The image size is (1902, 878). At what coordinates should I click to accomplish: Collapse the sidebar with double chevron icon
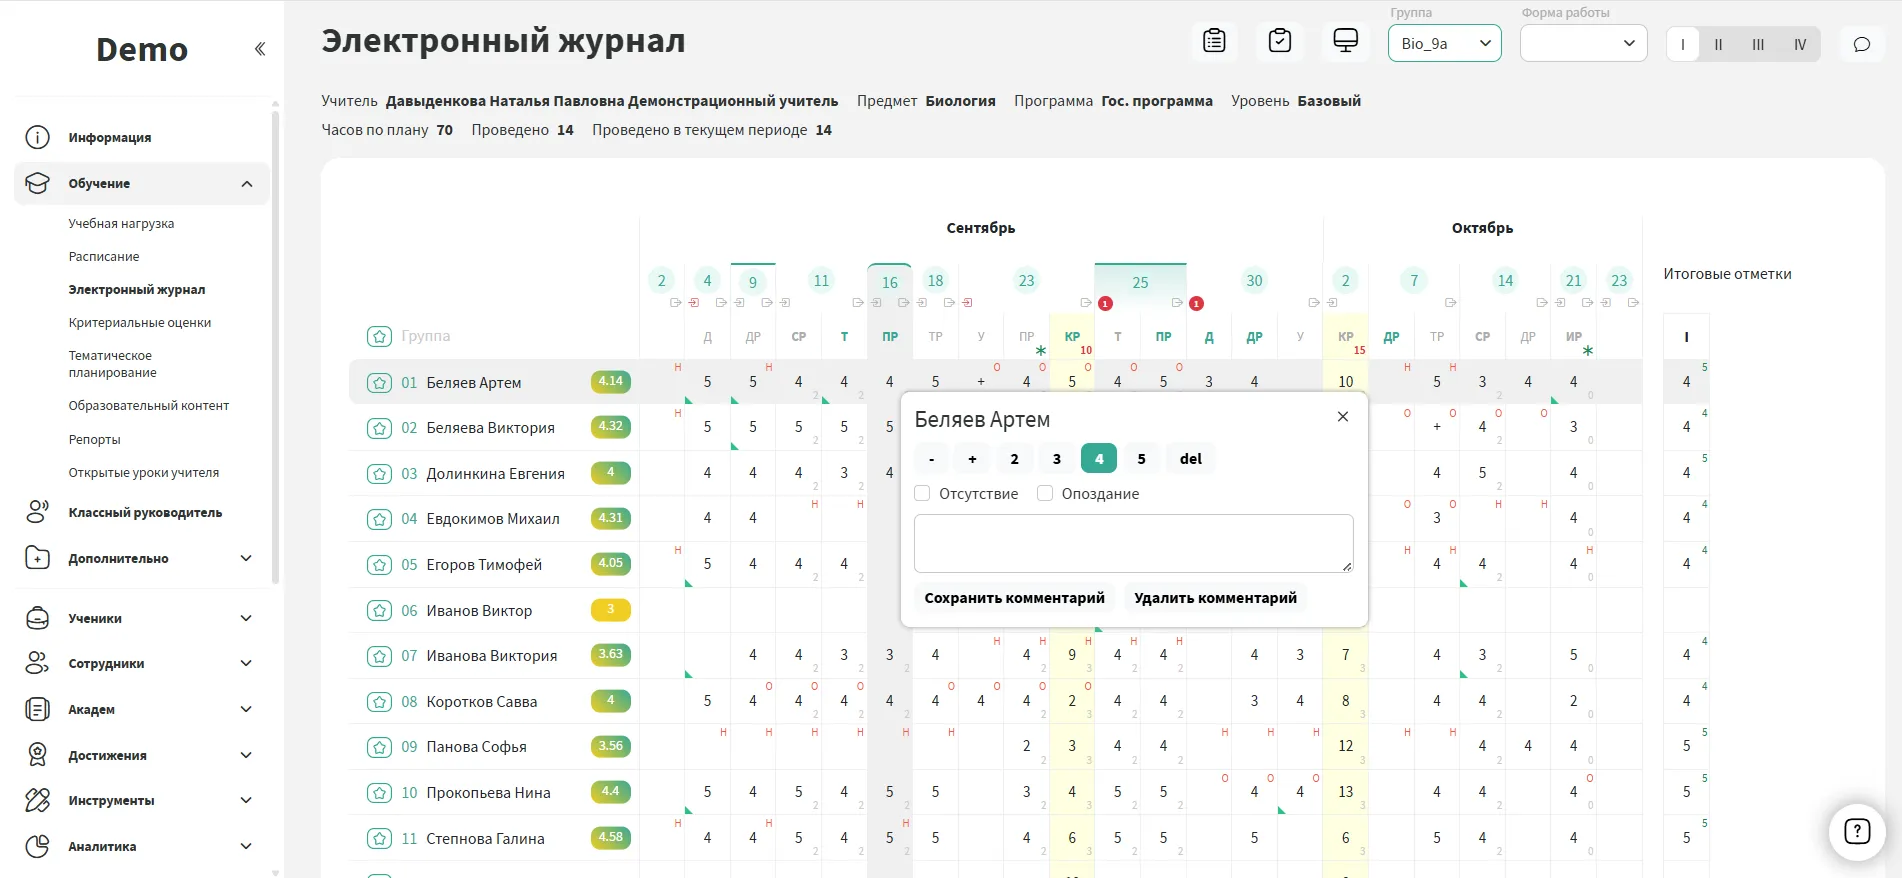point(260,49)
